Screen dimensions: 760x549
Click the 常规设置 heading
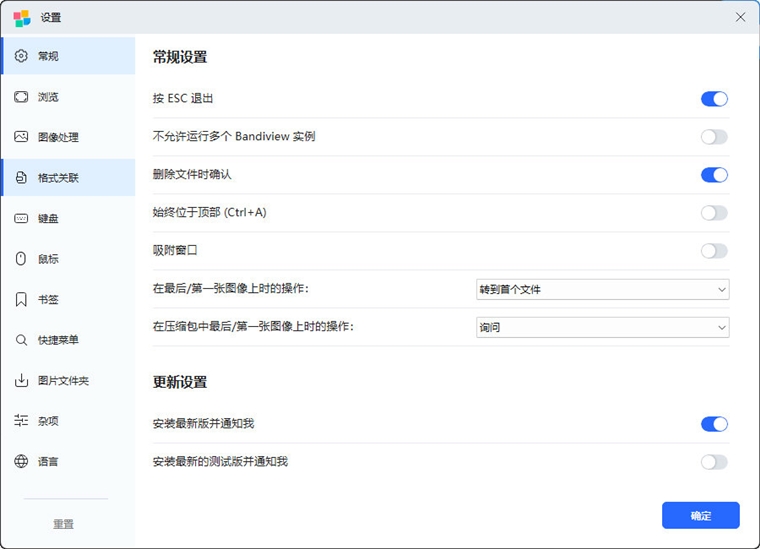[180, 57]
